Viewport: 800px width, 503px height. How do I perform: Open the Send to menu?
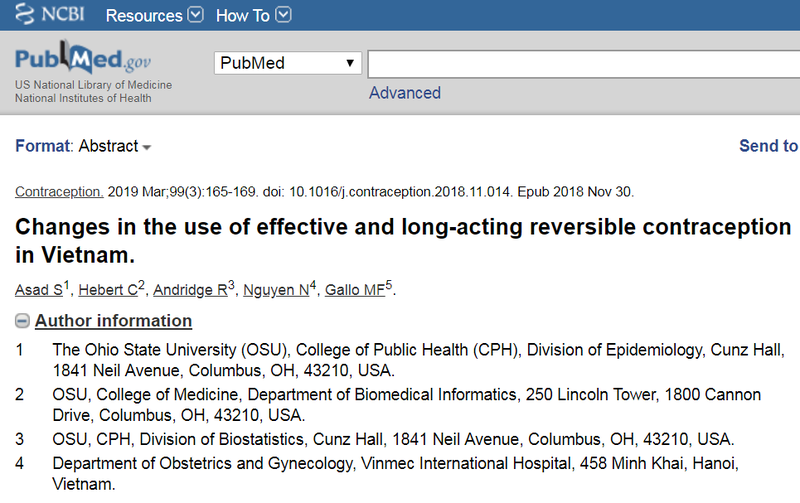coord(768,146)
